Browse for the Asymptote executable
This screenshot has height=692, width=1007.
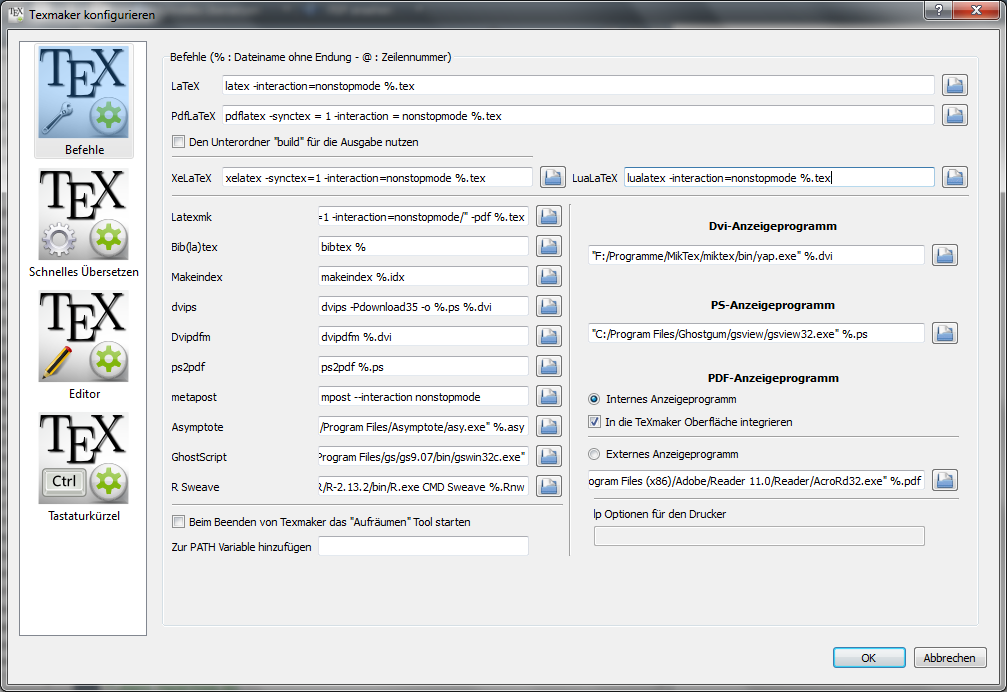[548, 426]
